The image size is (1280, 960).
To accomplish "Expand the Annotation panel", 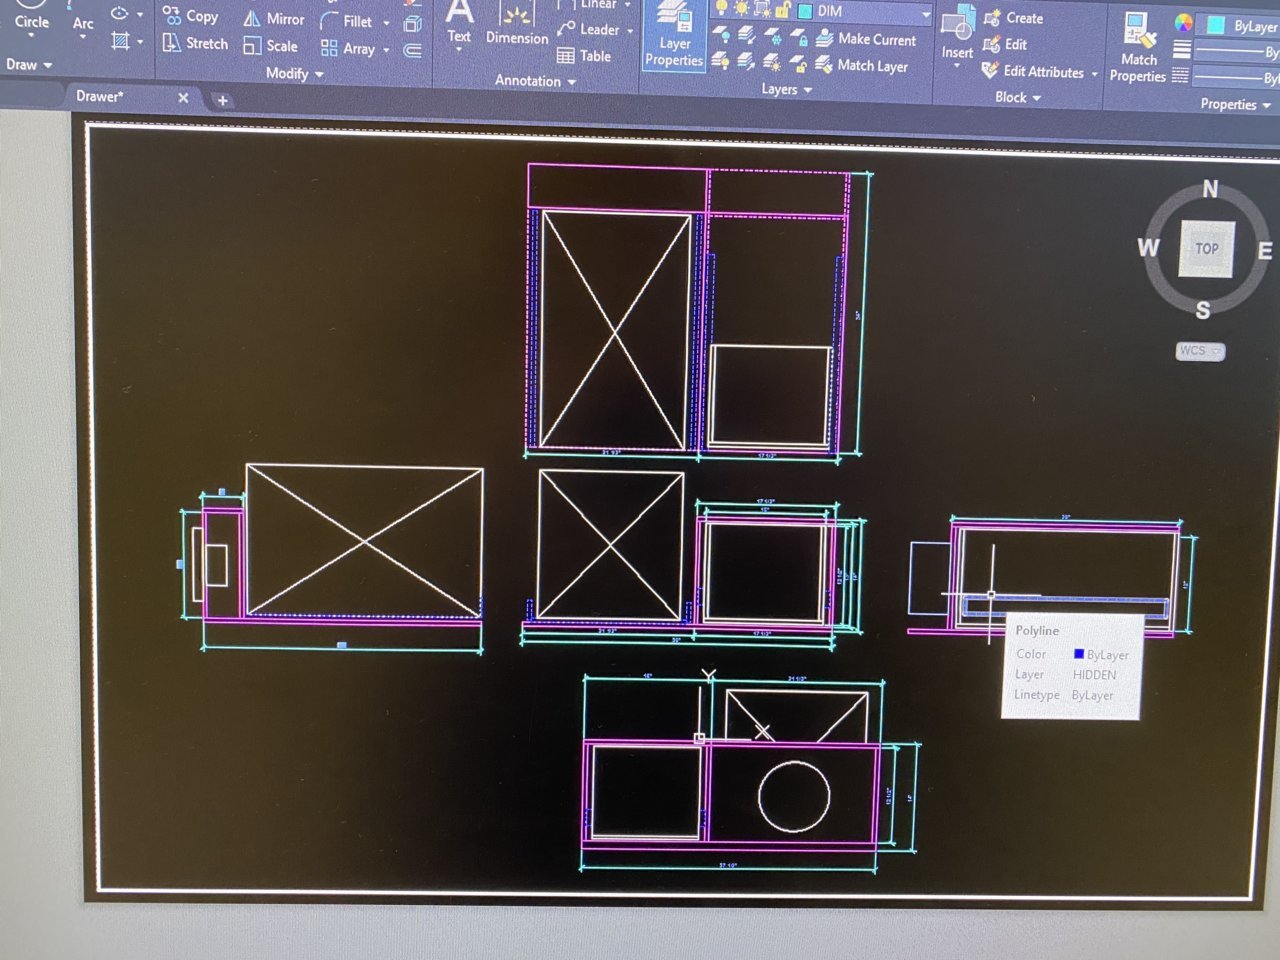I will (x=535, y=80).
